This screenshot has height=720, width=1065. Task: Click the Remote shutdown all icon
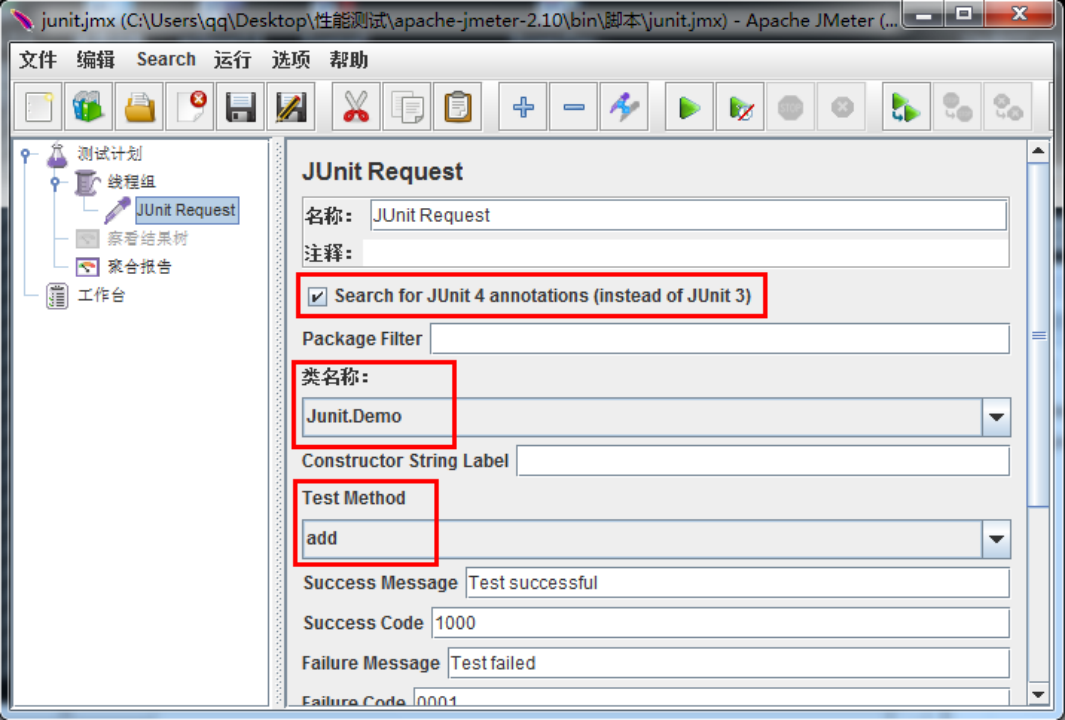pos(1008,107)
